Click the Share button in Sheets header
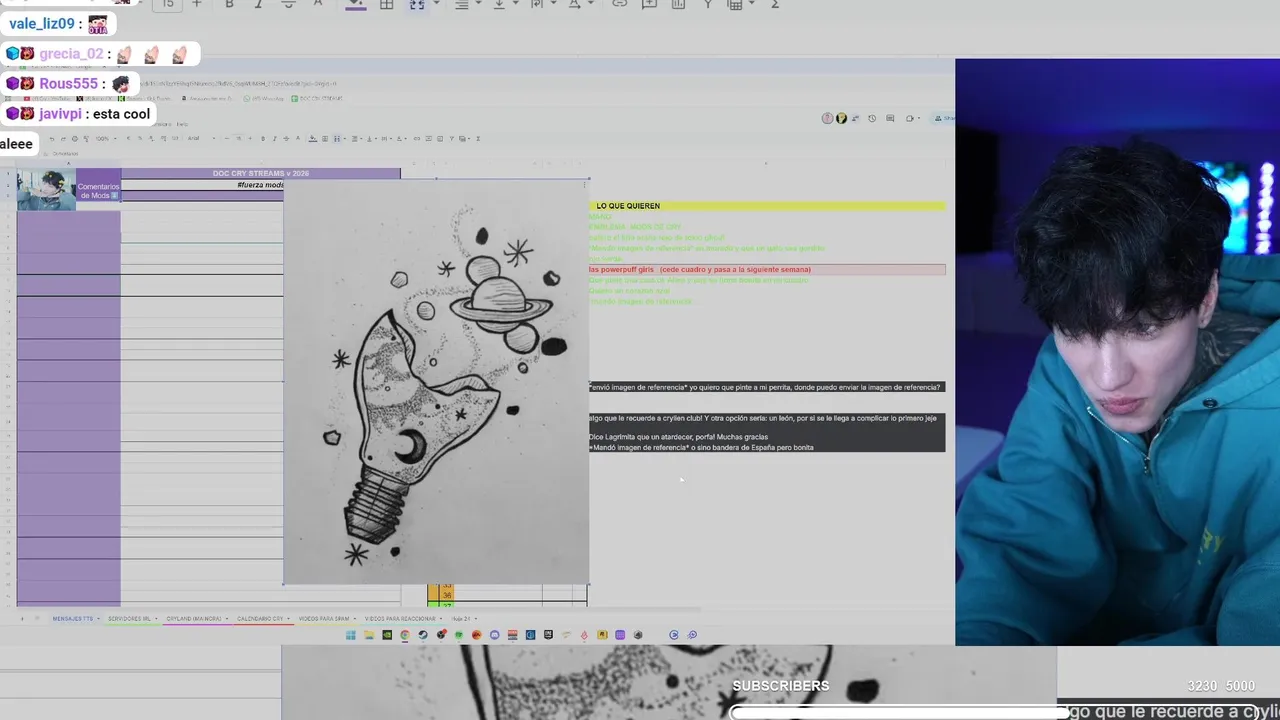This screenshot has width=1280, height=720. [x=944, y=118]
